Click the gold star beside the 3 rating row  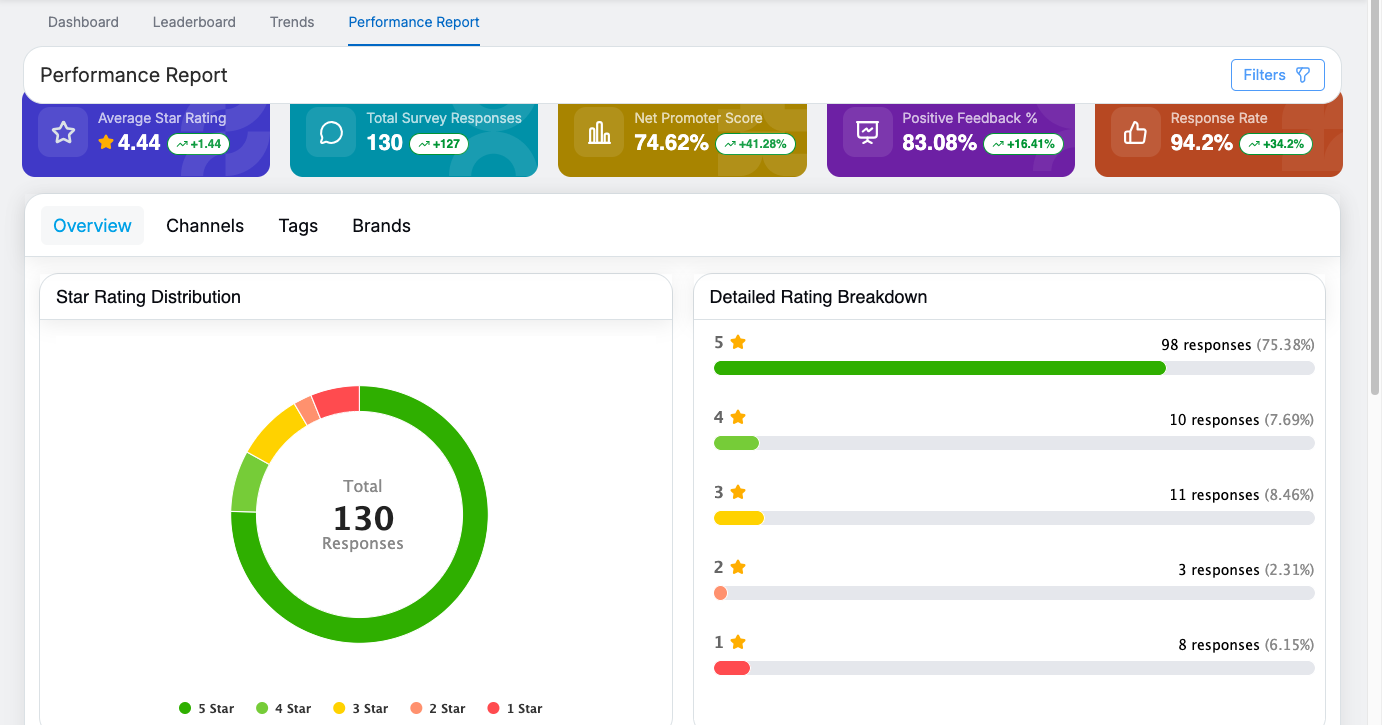click(738, 492)
